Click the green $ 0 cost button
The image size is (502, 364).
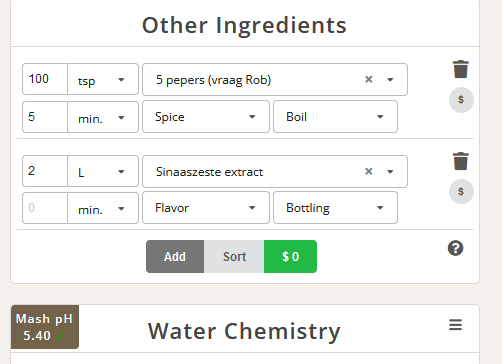coord(290,256)
